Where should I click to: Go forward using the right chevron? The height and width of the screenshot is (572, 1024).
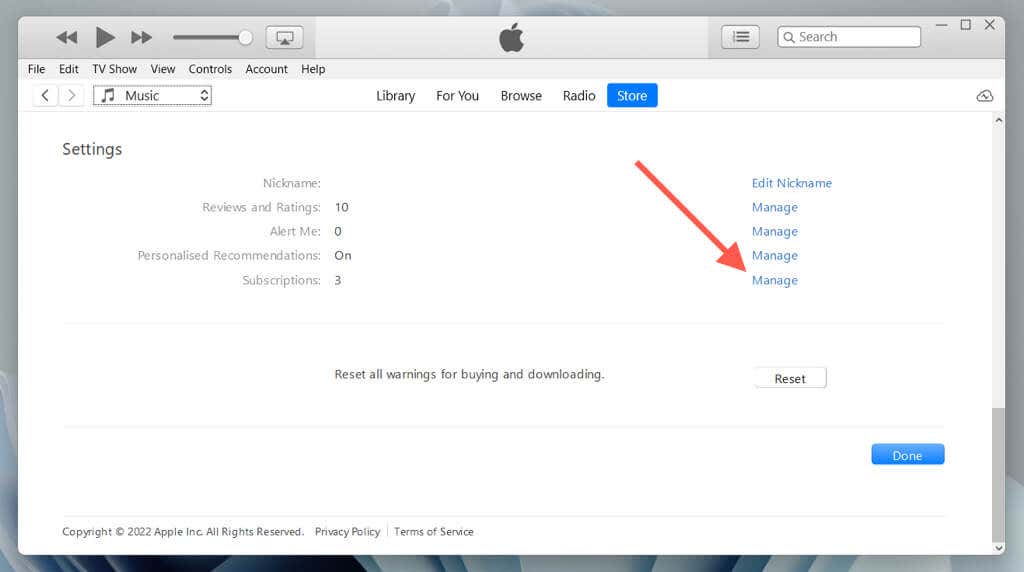(x=71, y=96)
